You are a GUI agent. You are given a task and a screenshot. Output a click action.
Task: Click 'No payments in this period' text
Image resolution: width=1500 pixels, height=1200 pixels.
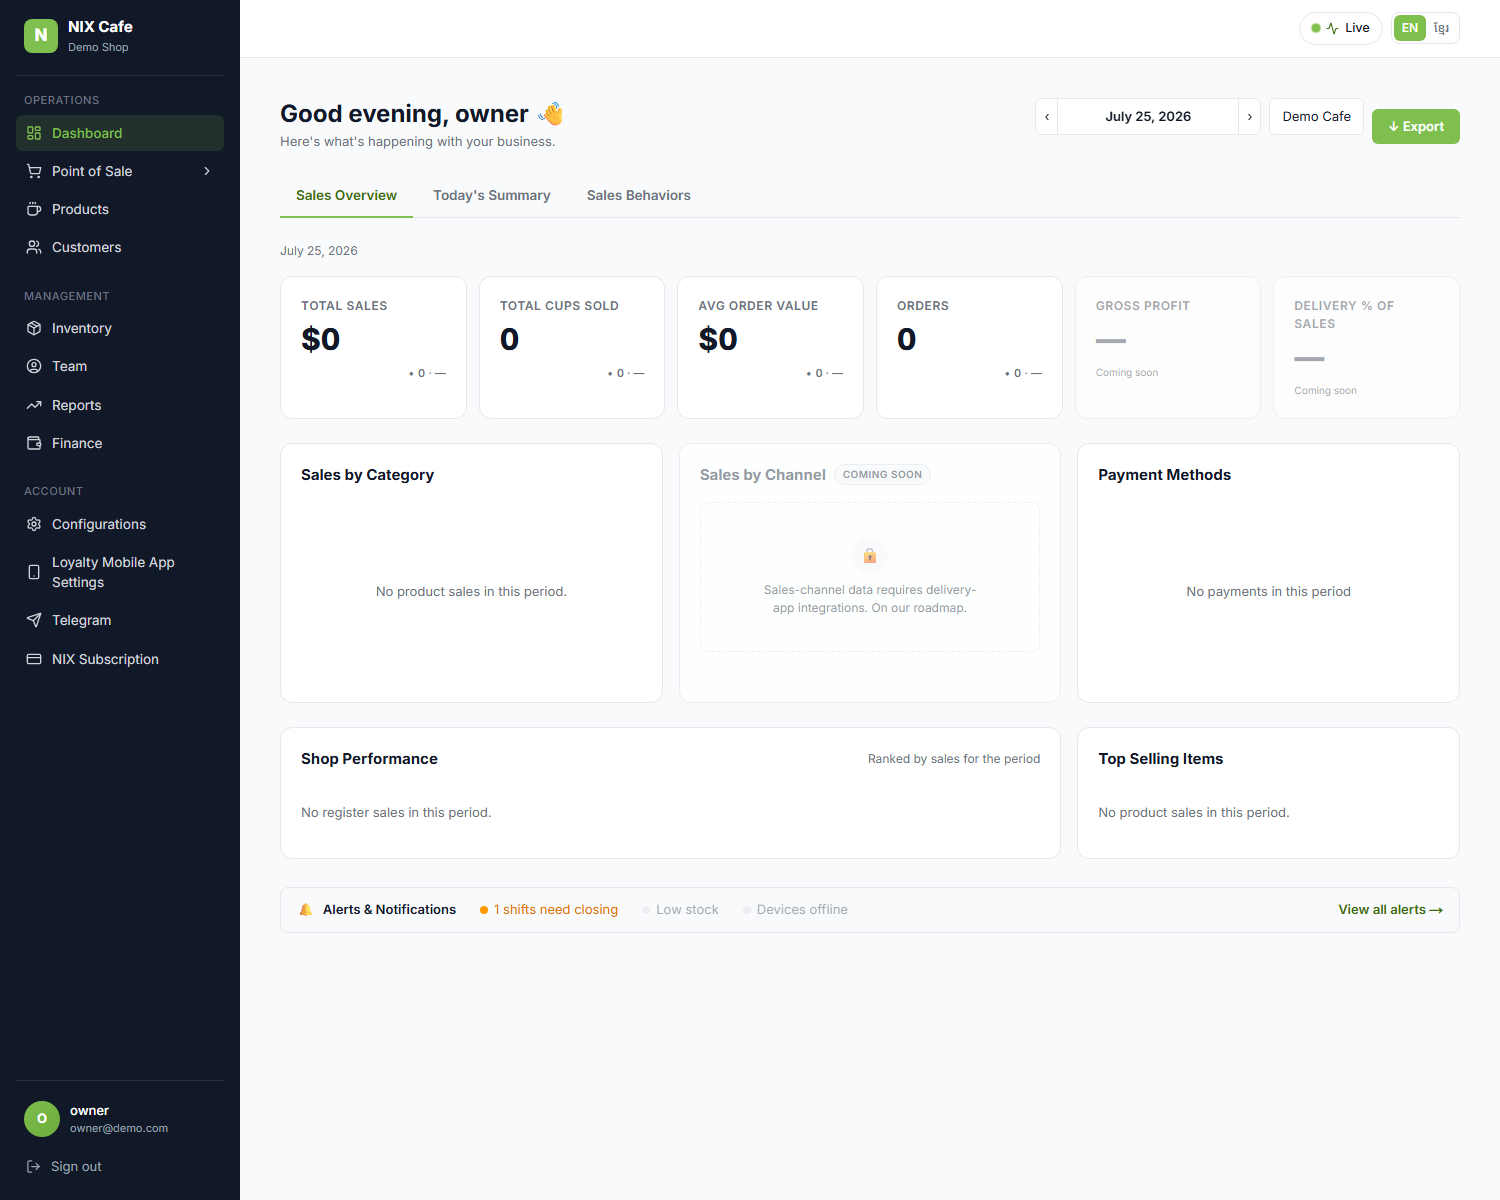point(1268,592)
